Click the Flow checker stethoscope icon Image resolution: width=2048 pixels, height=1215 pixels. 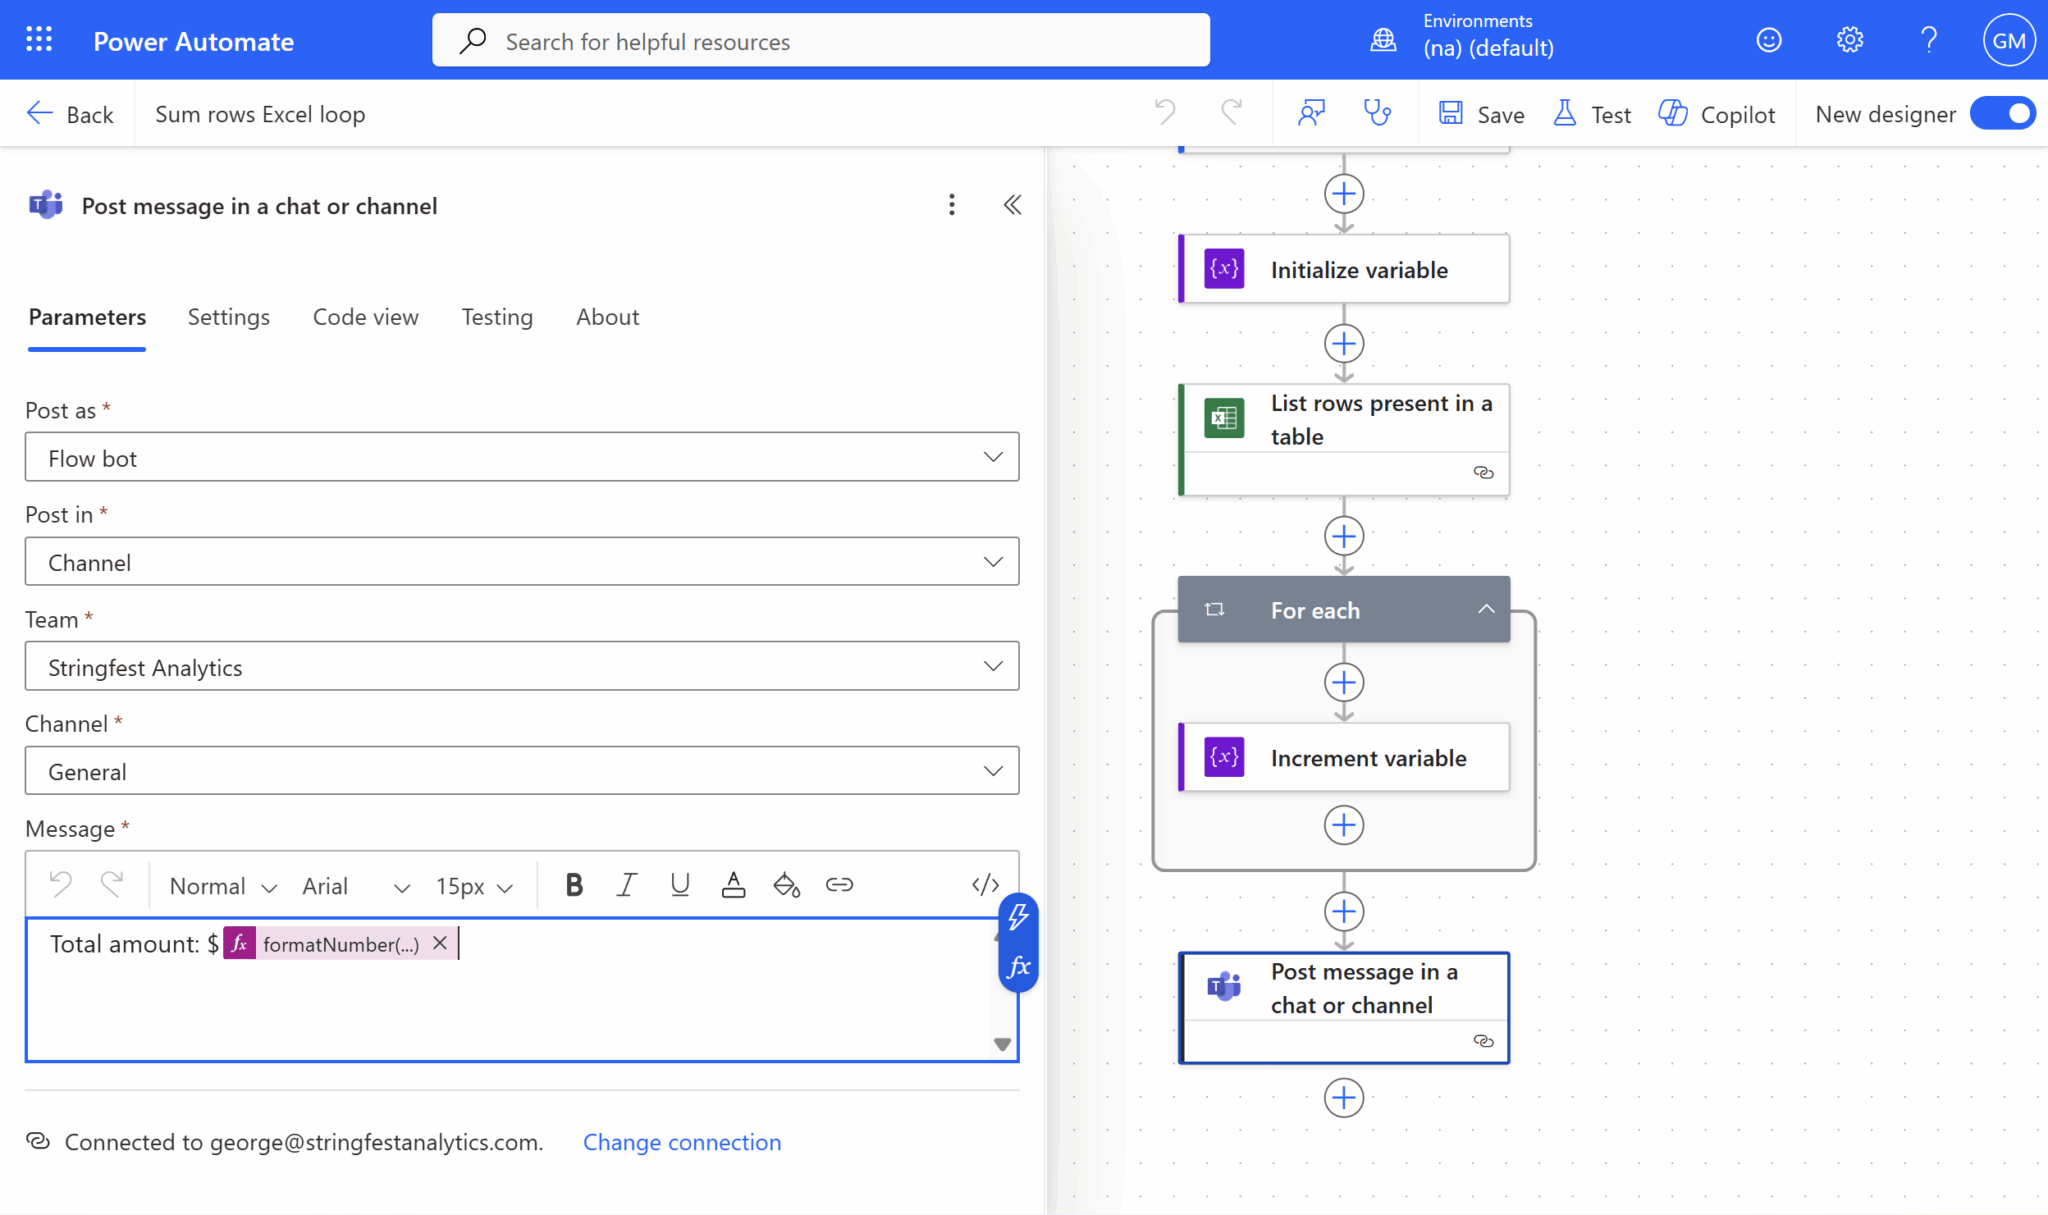click(1377, 113)
